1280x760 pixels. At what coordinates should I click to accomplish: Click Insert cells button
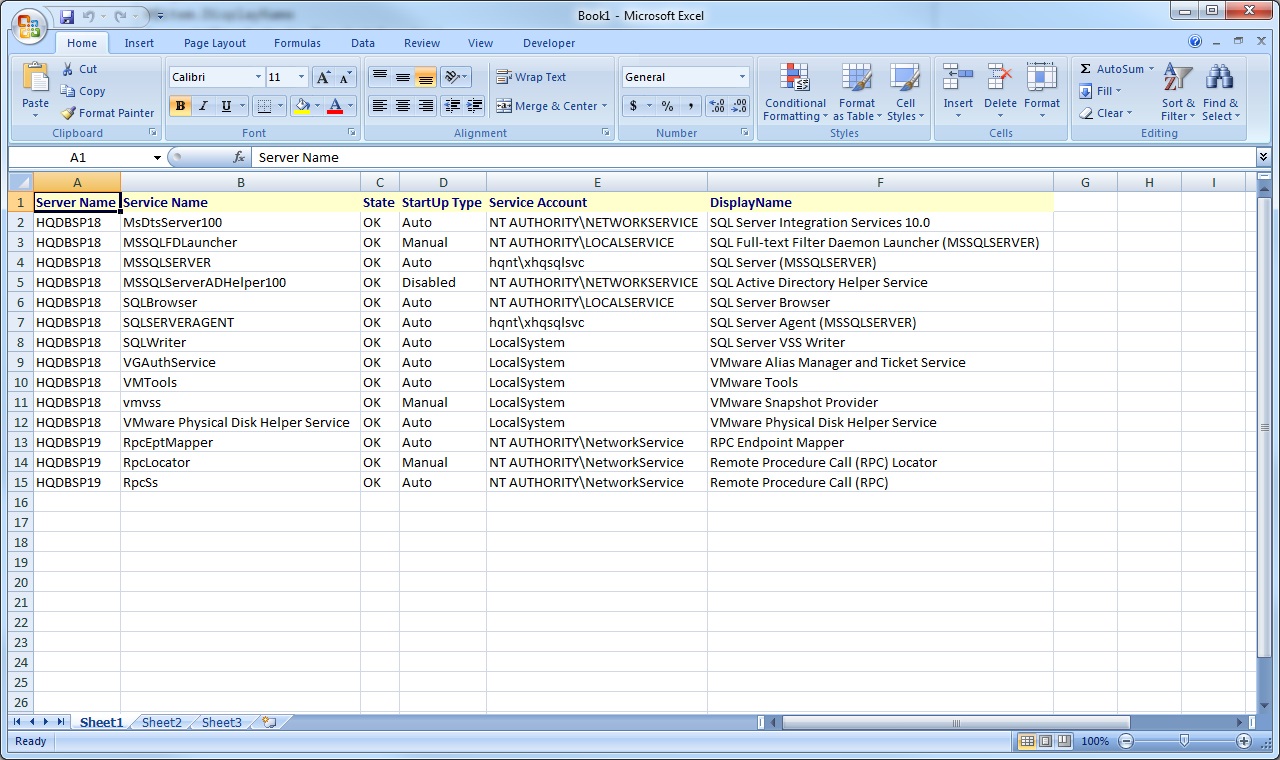(958, 93)
